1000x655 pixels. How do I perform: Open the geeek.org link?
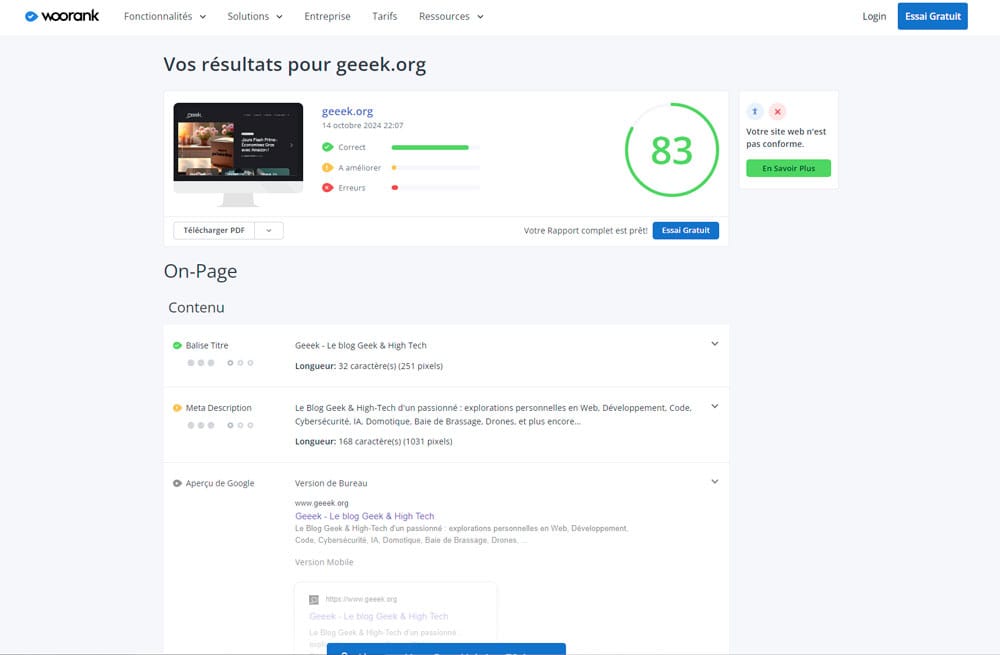(347, 111)
